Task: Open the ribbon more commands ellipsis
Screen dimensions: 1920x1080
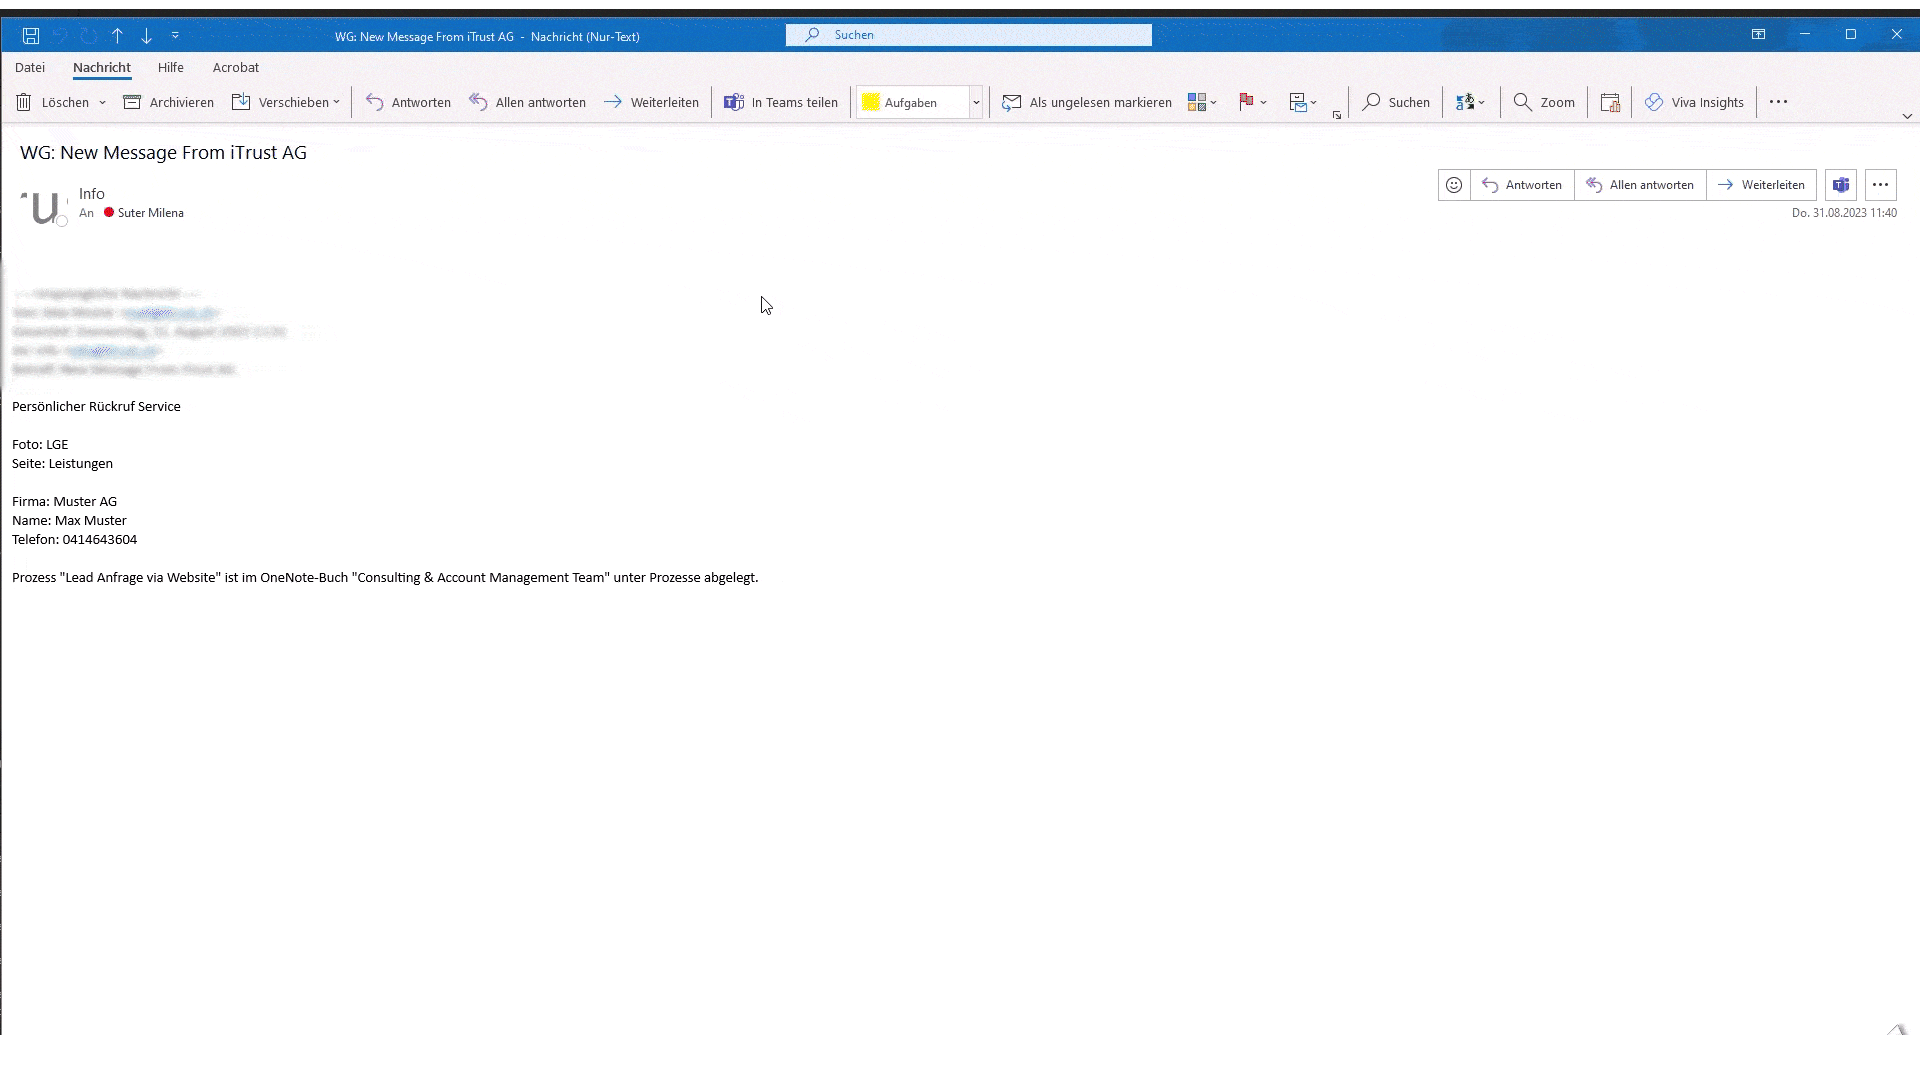Action: tap(1778, 102)
